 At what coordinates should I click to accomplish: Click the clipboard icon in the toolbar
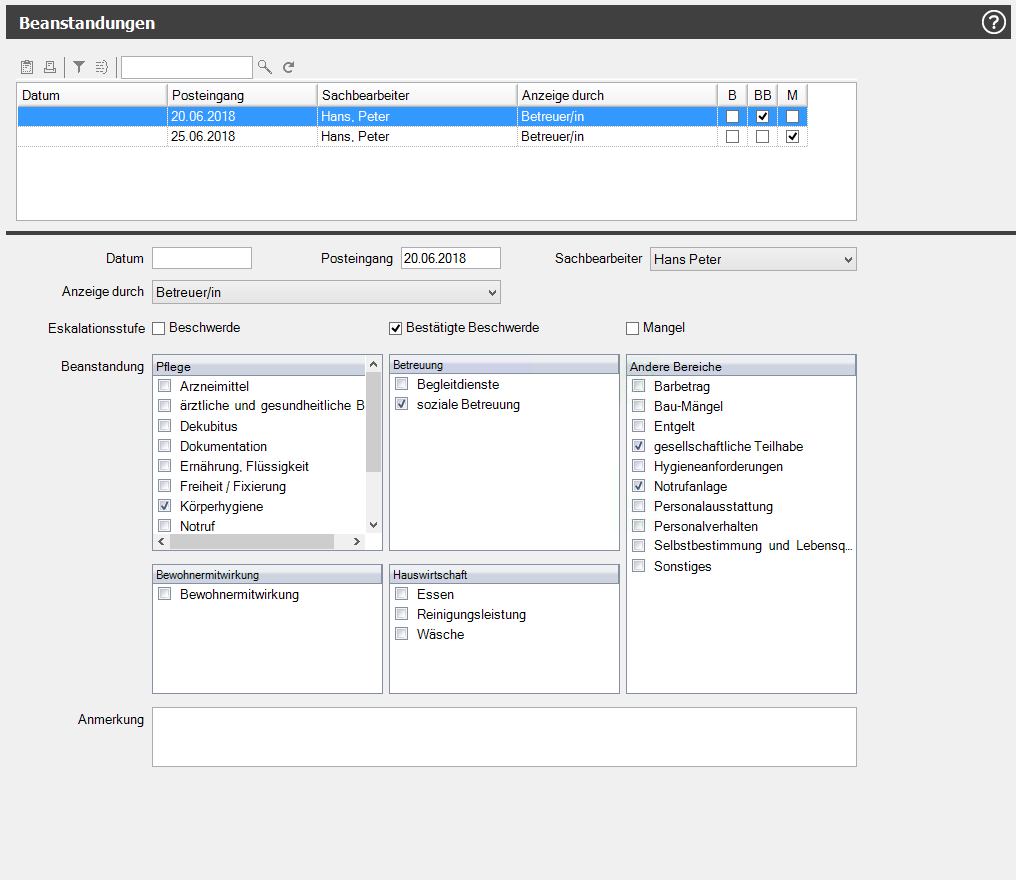pyautogui.click(x=27, y=67)
